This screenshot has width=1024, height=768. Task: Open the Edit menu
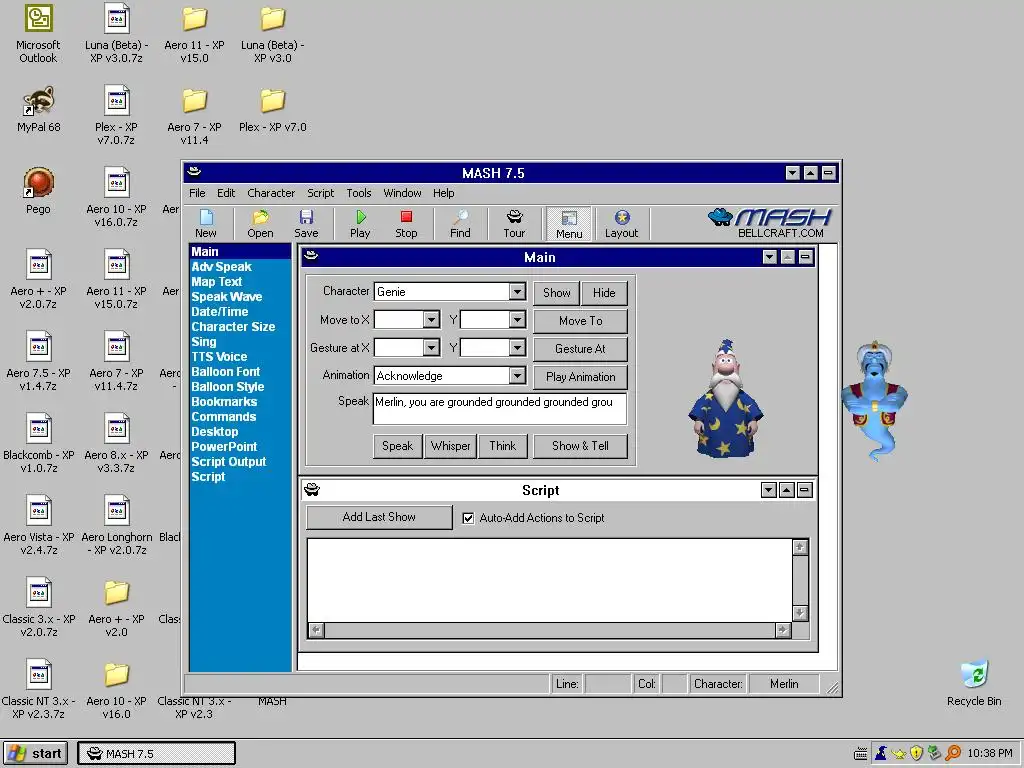pyautogui.click(x=226, y=193)
